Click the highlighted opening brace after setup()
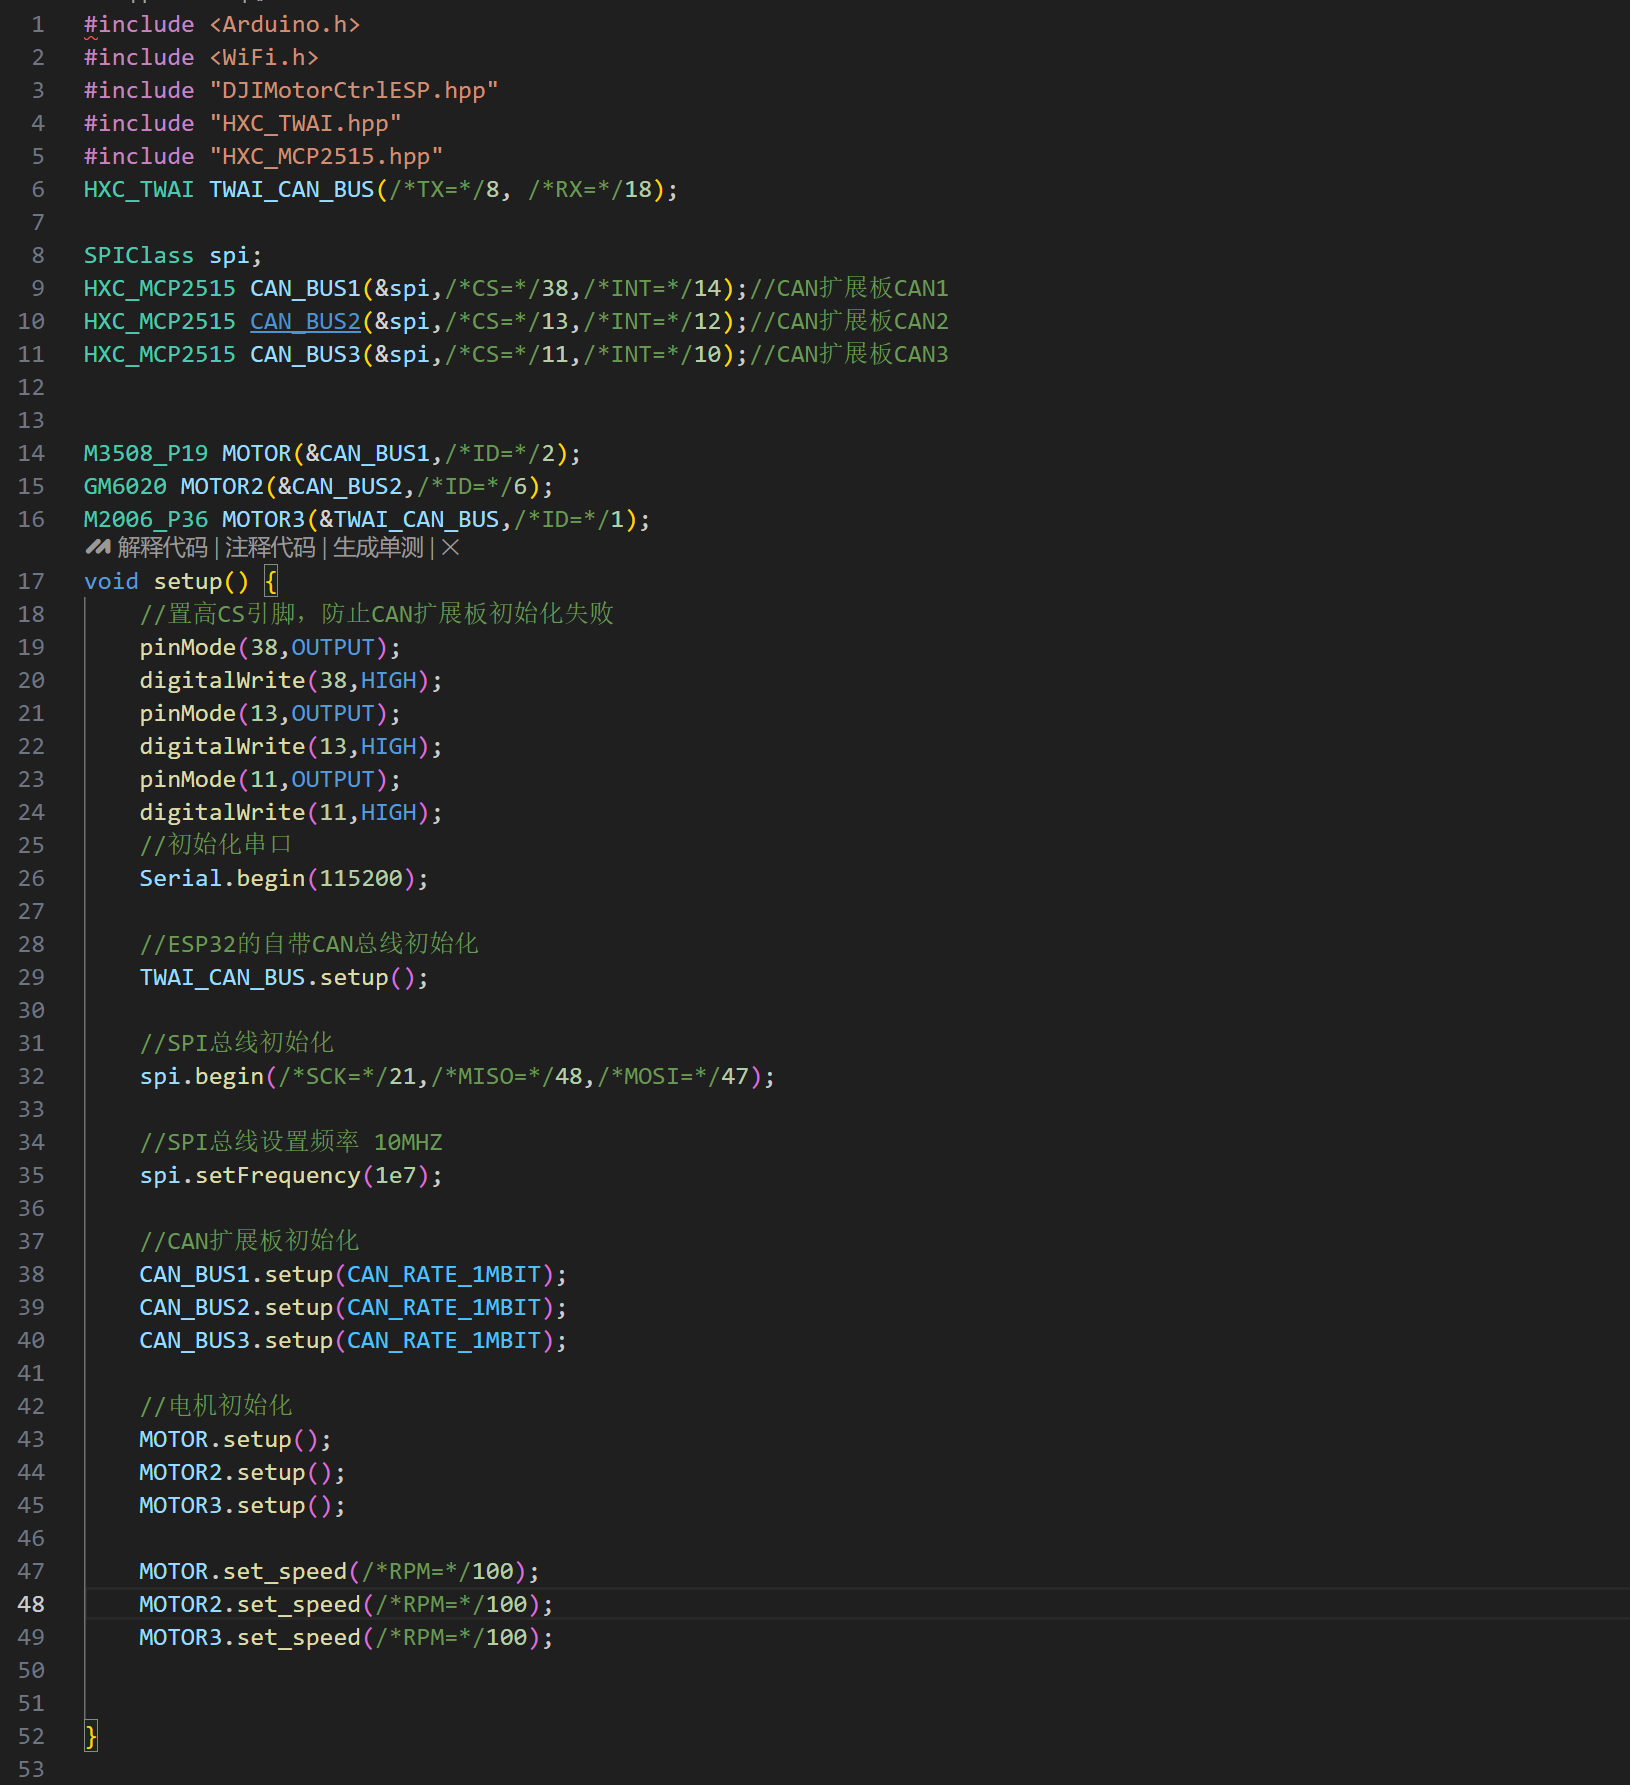Image resolution: width=1630 pixels, height=1785 pixels. pyautogui.click(x=271, y=581)
